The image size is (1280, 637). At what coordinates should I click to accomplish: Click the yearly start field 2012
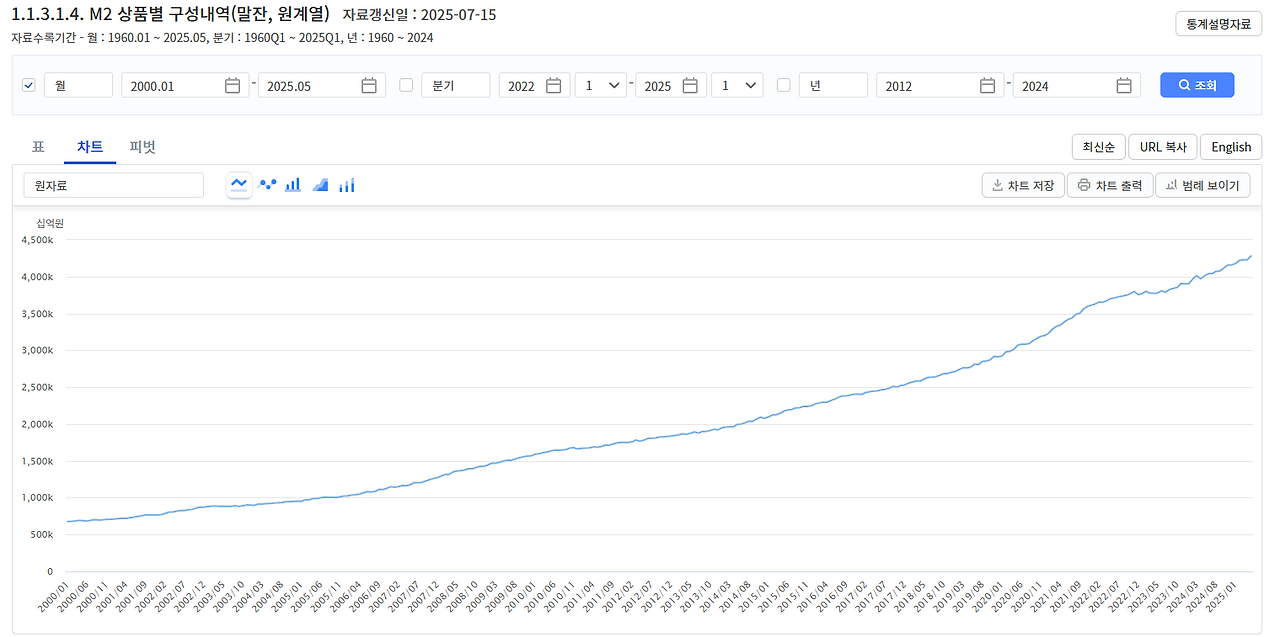coord(940,85)
